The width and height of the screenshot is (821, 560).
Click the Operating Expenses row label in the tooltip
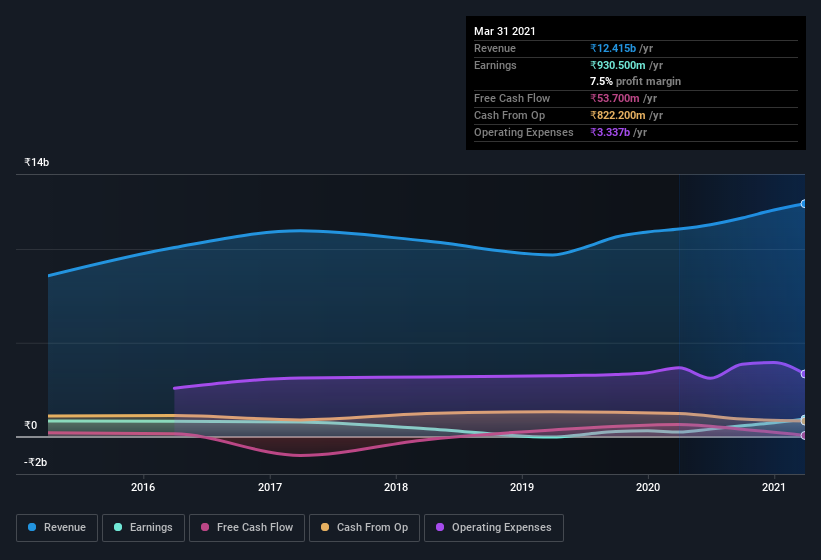(x=524, y=132)
